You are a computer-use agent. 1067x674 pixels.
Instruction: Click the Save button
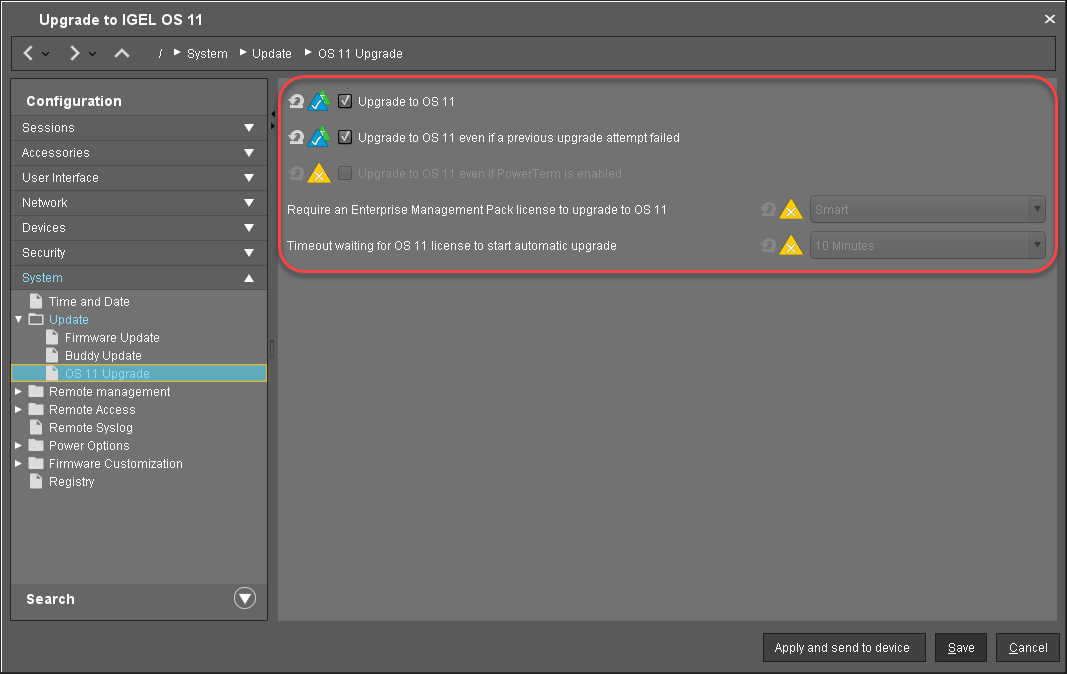961,648
